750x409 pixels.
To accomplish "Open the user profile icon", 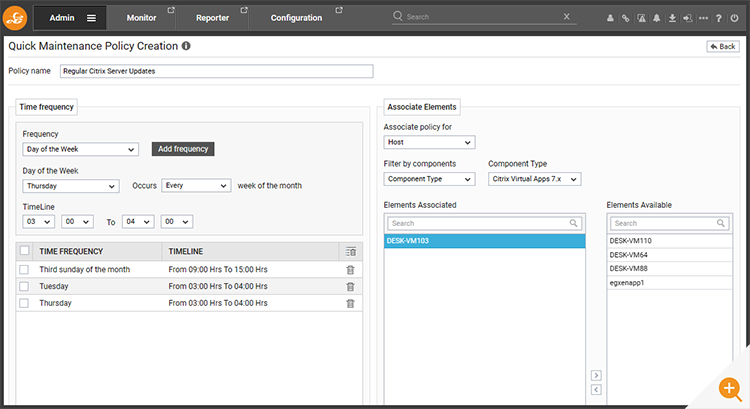I will [x=610, y=18].
